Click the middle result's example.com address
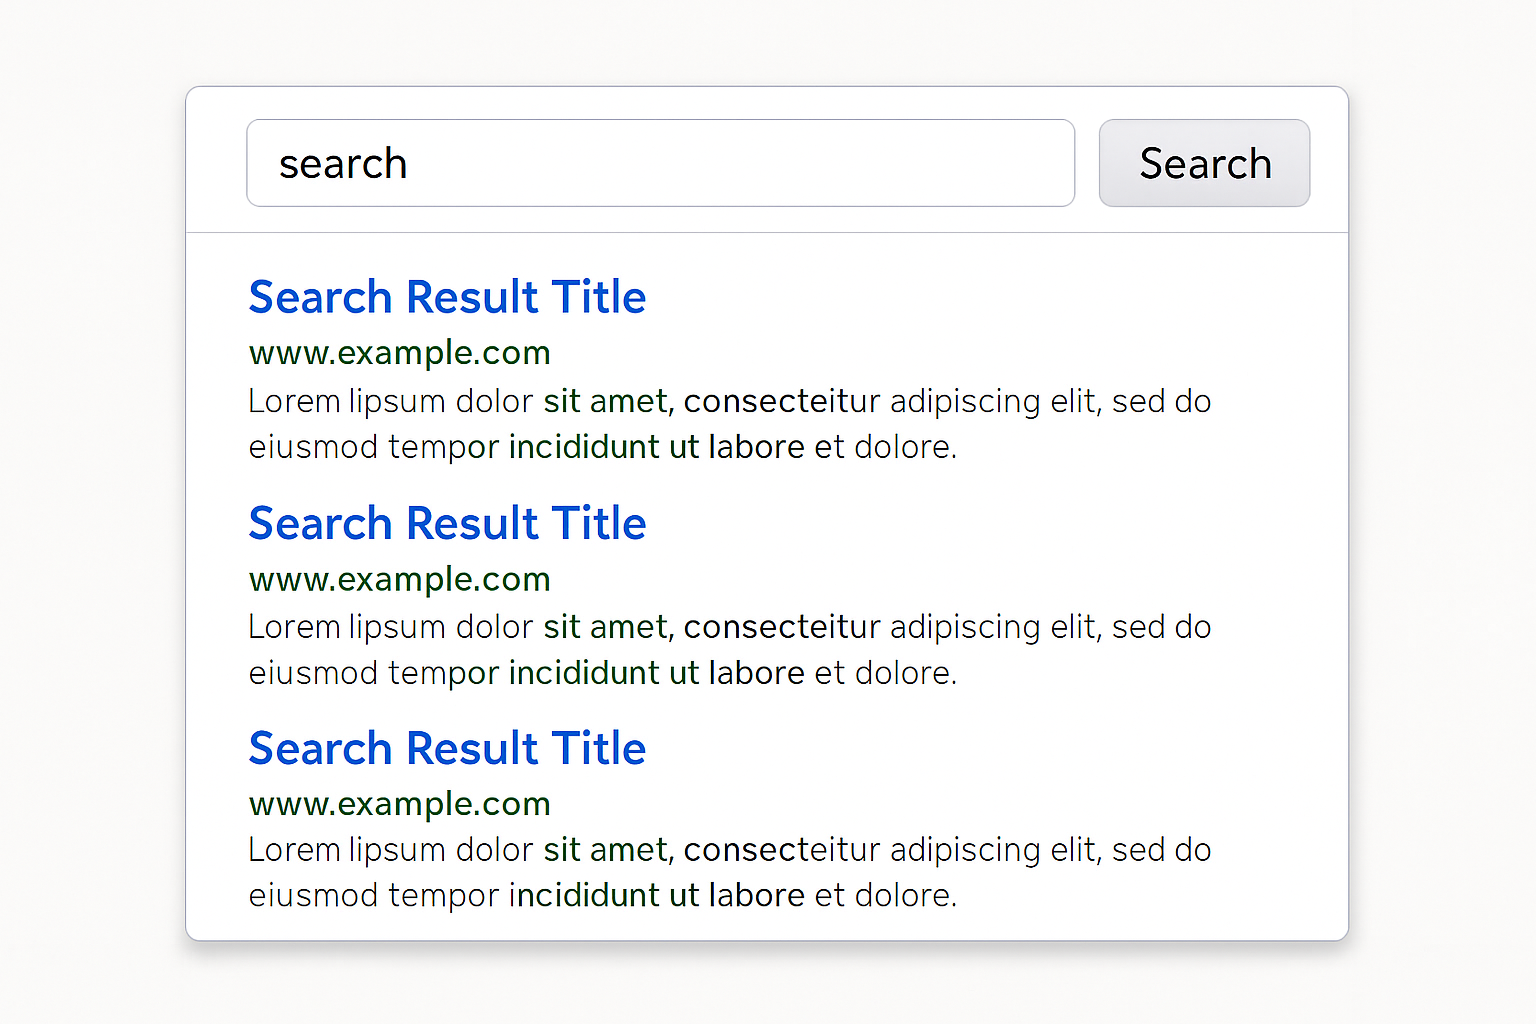 coord(399,578)
